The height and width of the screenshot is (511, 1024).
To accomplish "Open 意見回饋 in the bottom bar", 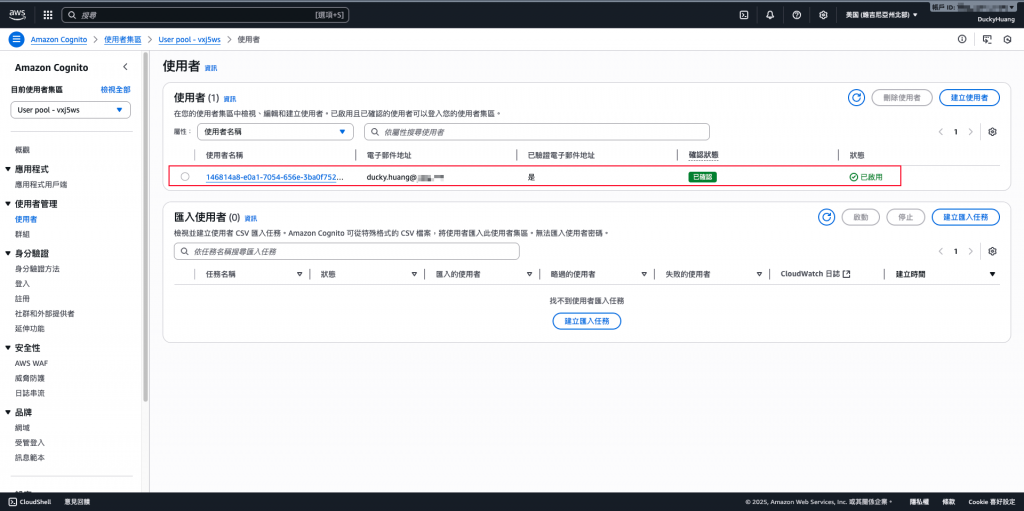I will coord(77,502).
